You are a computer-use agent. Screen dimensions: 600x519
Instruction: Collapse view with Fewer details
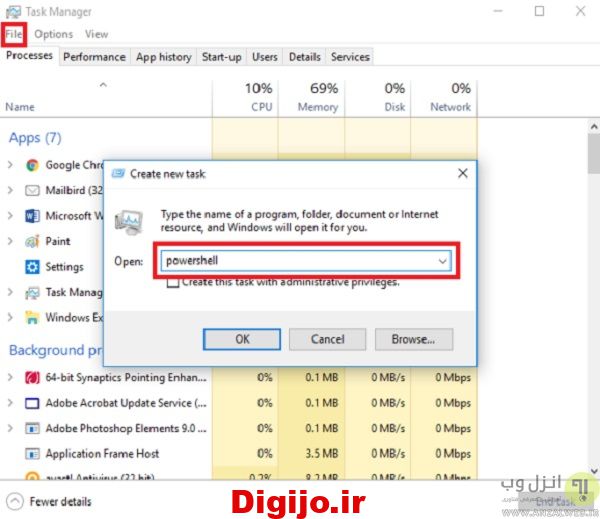click(x=49, y=501)
